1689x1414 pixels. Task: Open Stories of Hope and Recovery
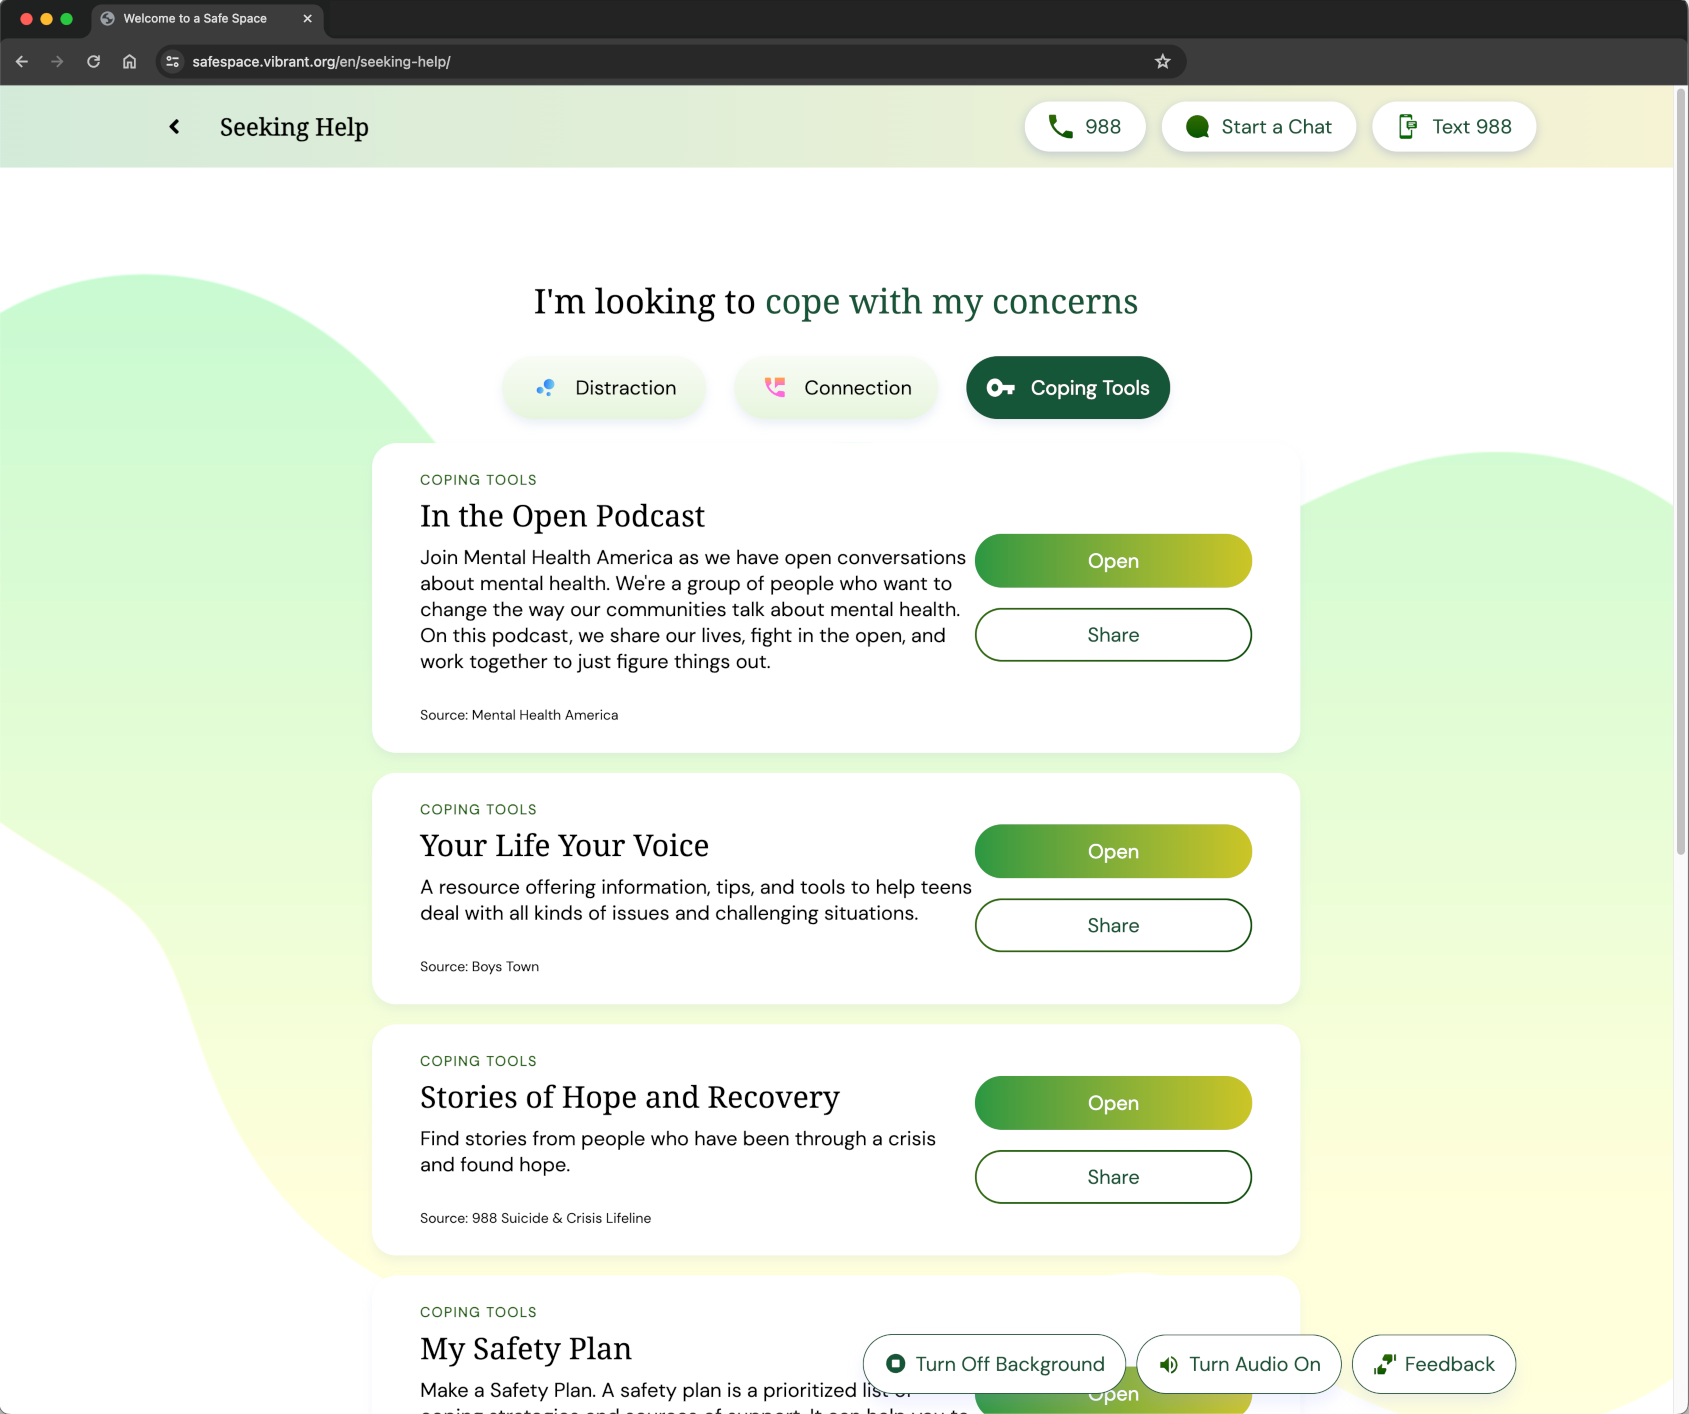(x=1112, y=1103)
